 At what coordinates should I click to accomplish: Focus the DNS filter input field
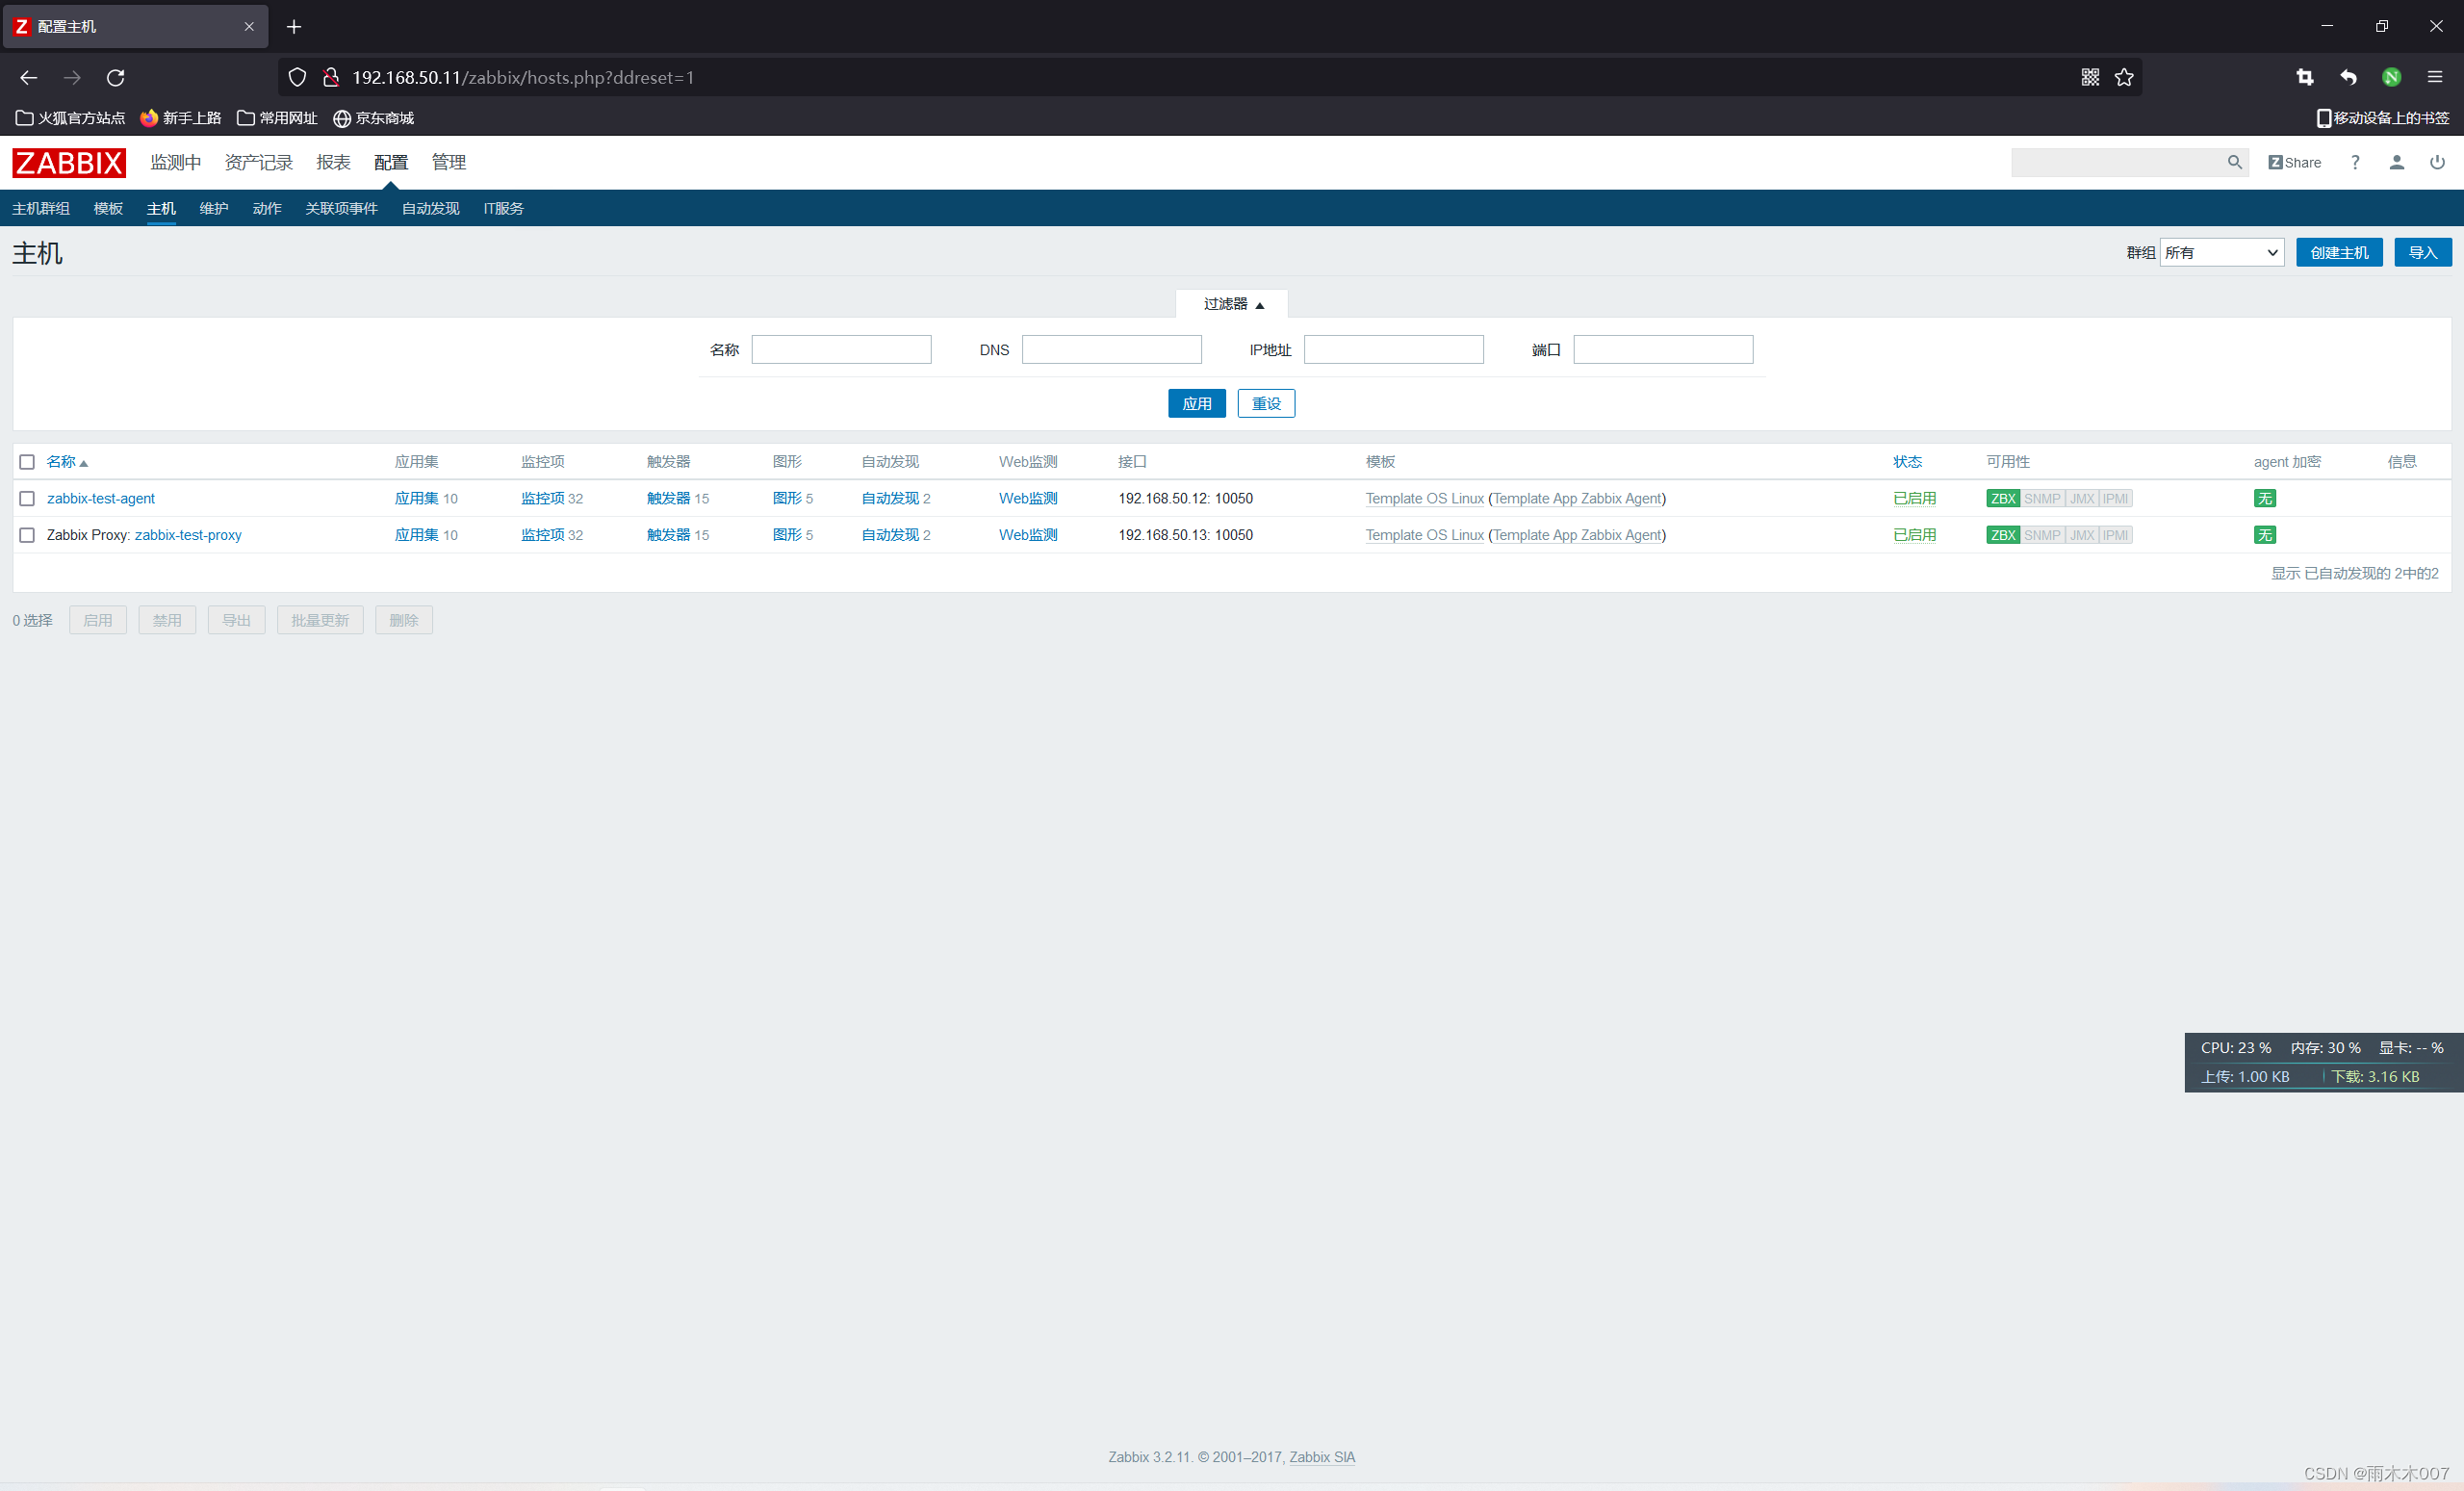[1111, 349]
